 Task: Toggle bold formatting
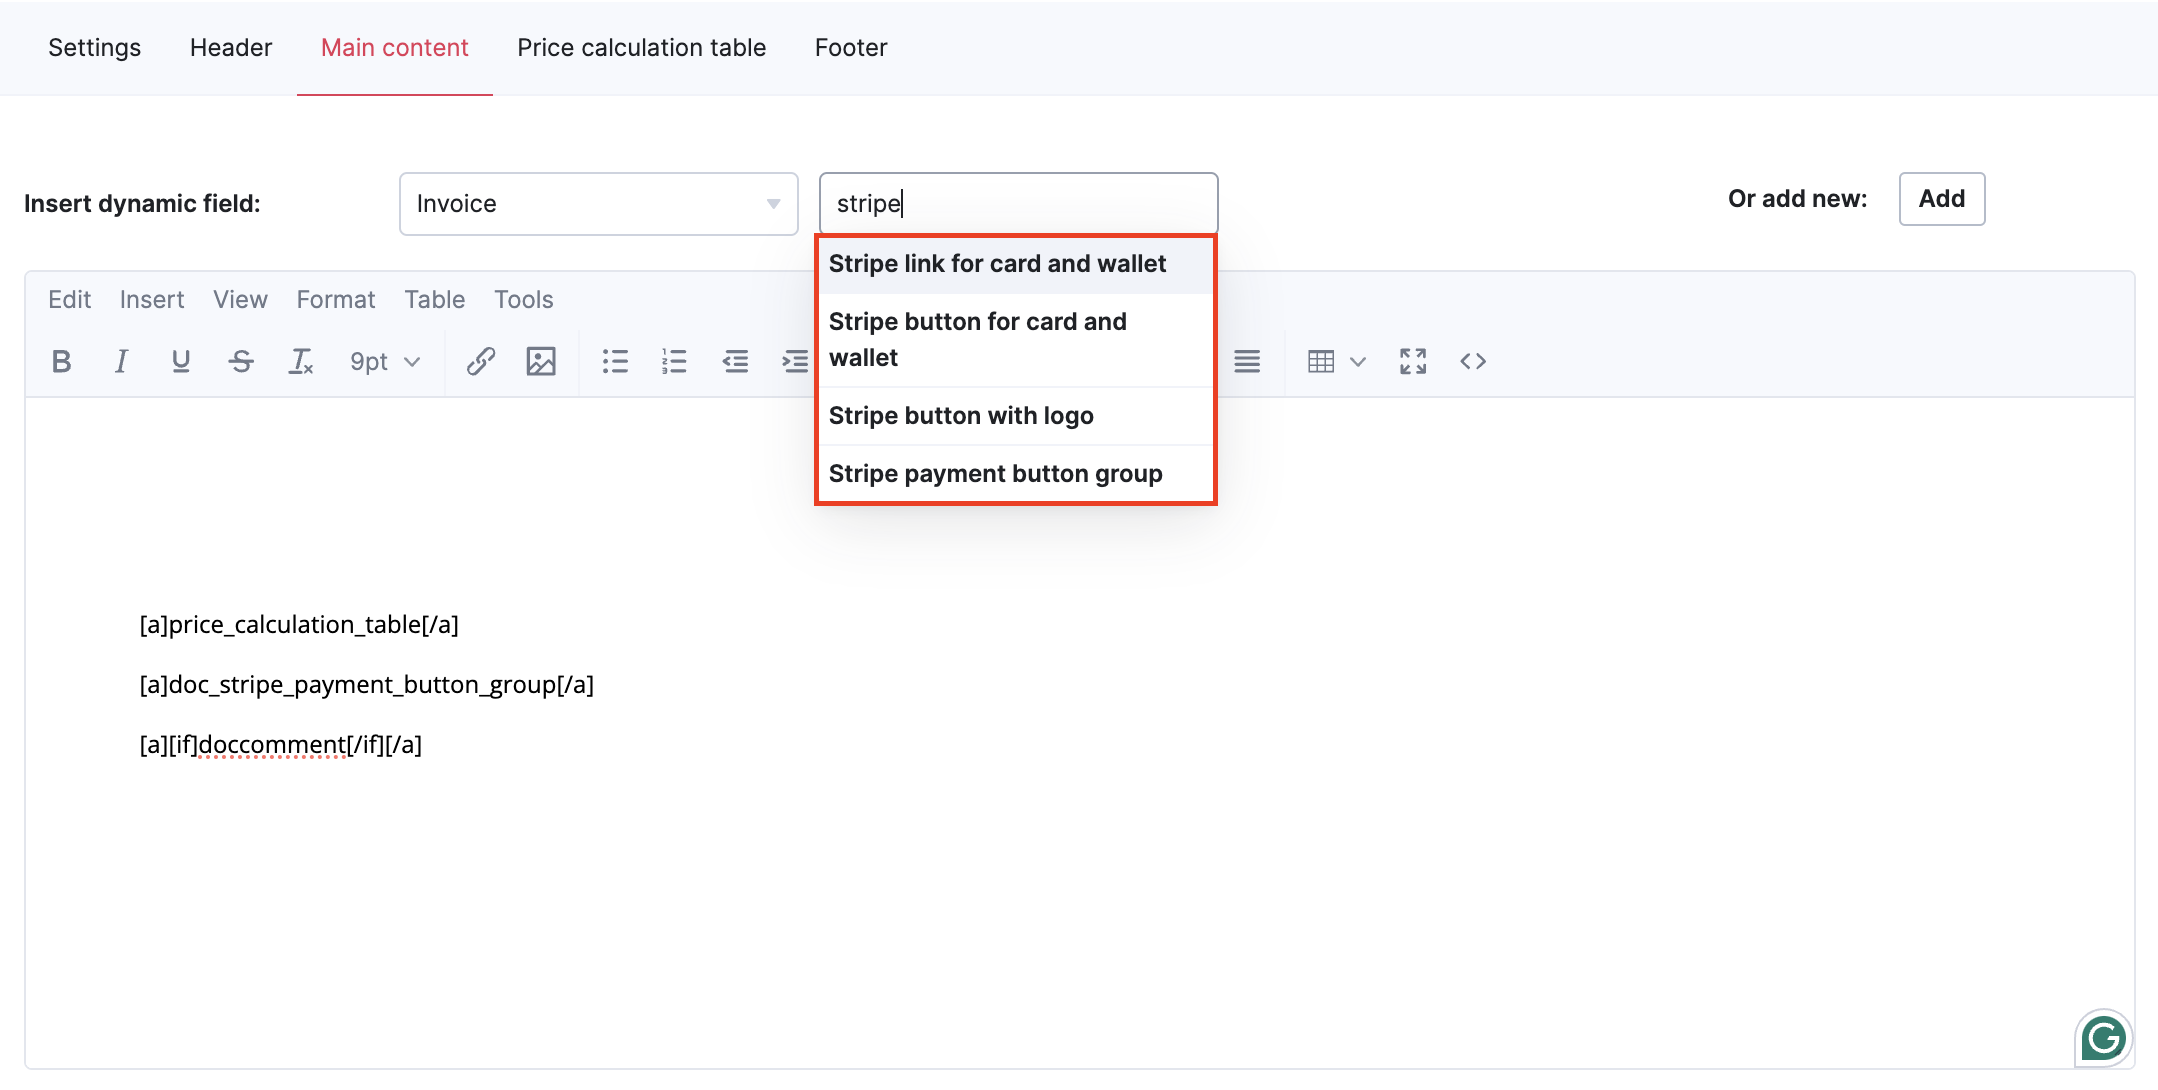61,362
